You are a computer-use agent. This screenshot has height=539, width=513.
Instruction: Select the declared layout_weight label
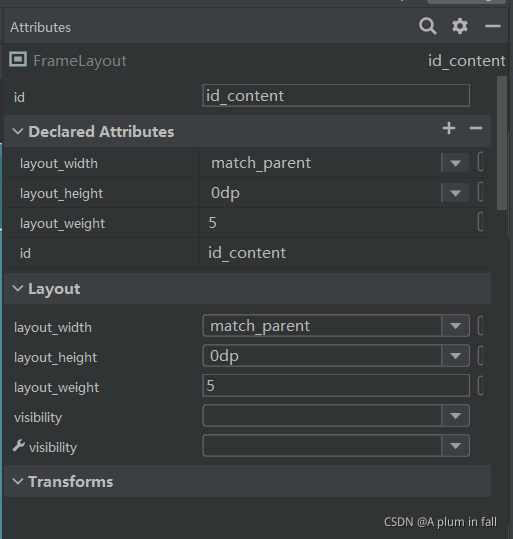(x=62, y=224)
